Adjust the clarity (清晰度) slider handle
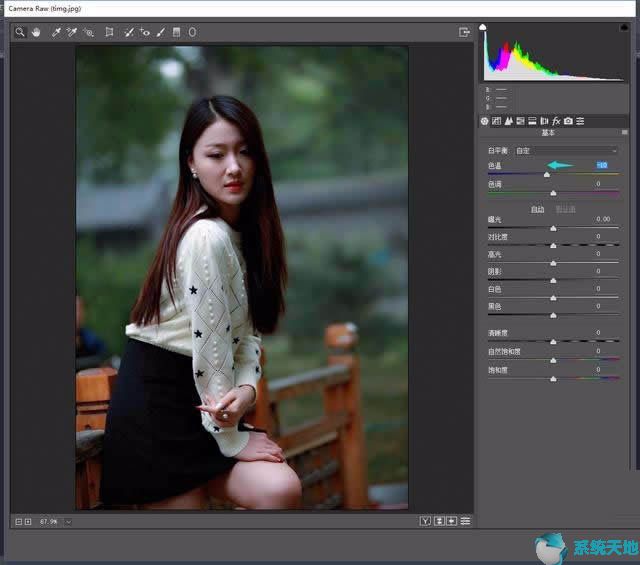This screenshot has width=640, height=565. click(553, 341)
